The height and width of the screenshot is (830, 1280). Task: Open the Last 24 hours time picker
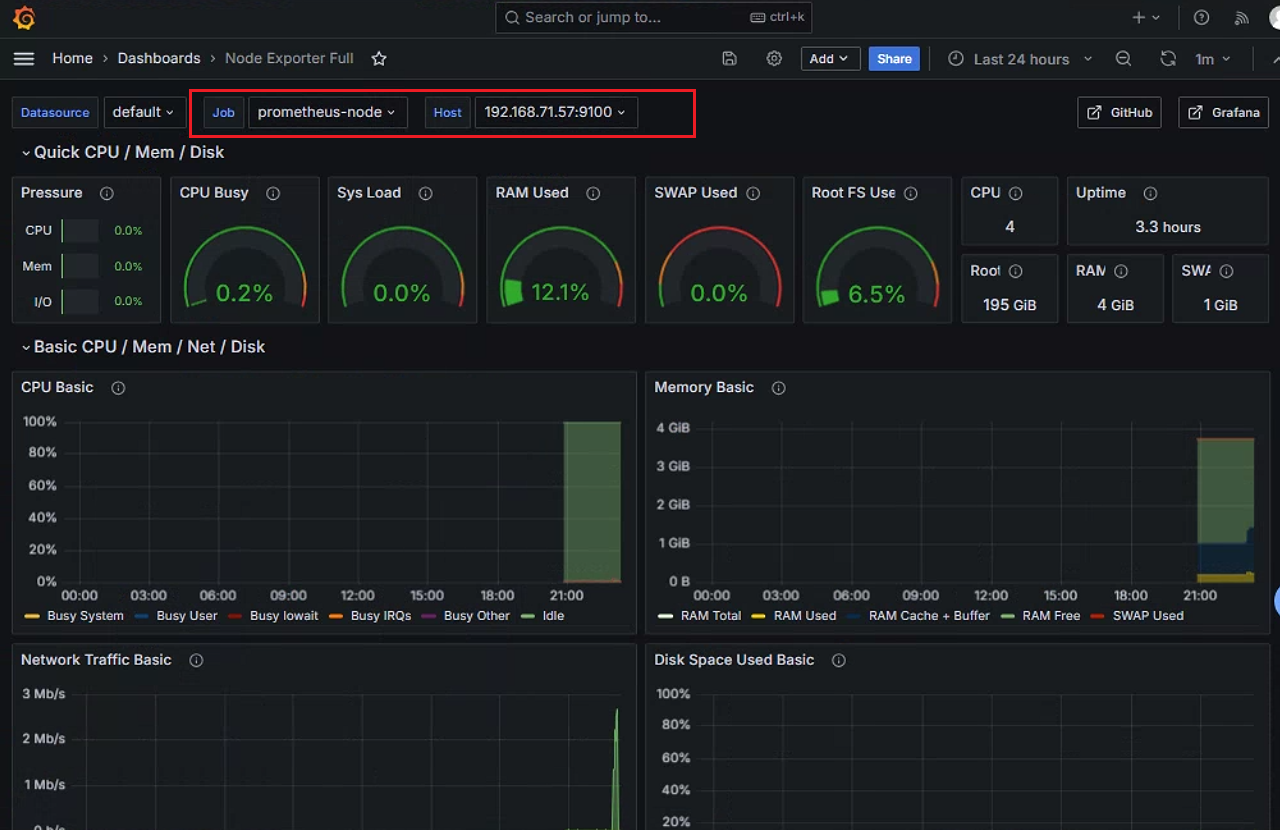click(1020, 59)
